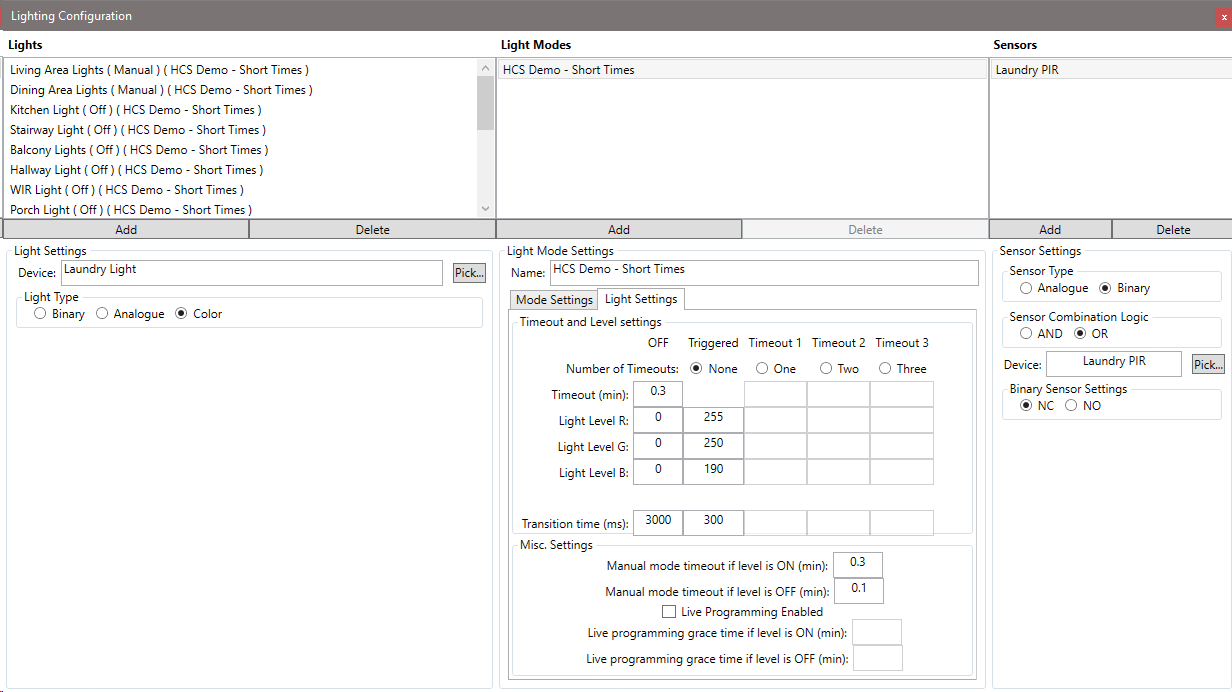
Task: Click the Triggered Light Level R field
Action: pyautogui.click(x=713, y=420)
